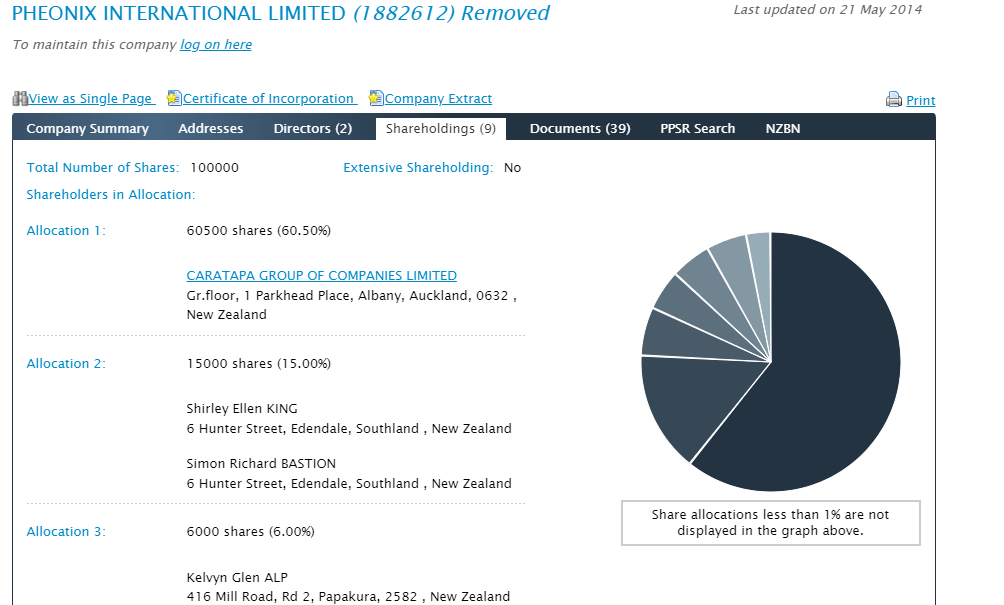Open the Company Summary tab
Image resolution: width=1004 pixels, height=605 pixels.
[x=87, y=129]
